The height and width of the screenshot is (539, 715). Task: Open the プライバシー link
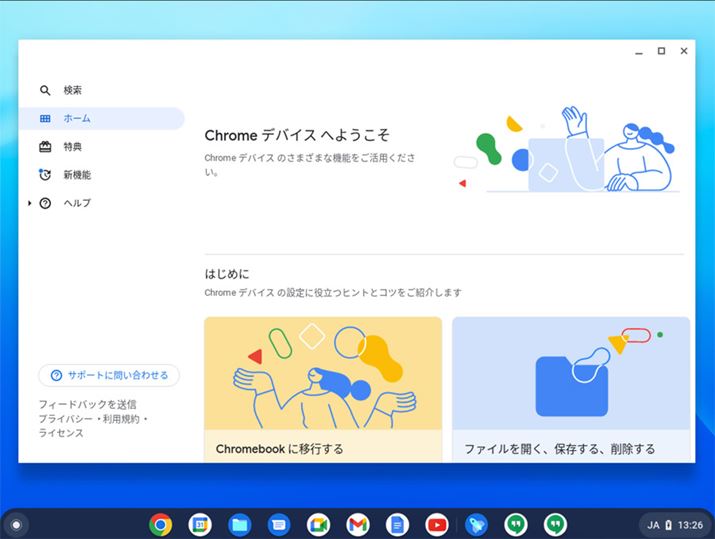pyautogui.click(x=65, y=419)
